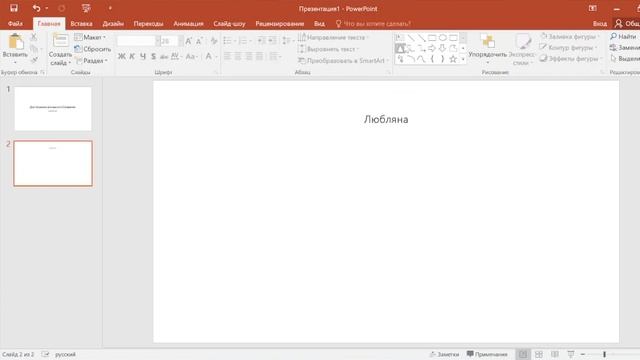
Task: Select the right arrow shape
Action: pyautogui.click(x=432, y=49)
